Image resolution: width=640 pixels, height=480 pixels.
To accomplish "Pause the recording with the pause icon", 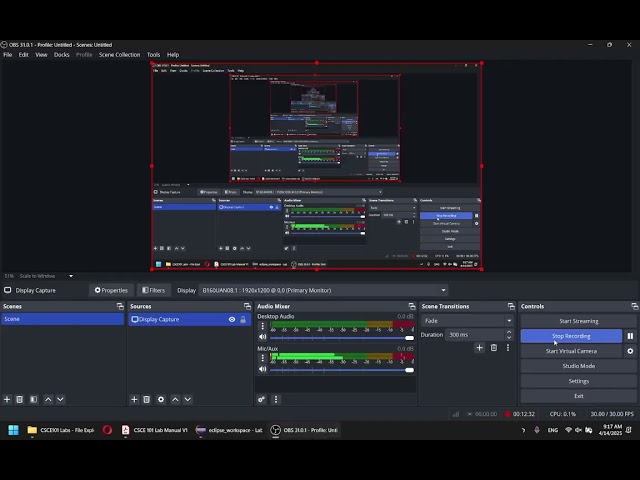I will (x=630, y=336).
